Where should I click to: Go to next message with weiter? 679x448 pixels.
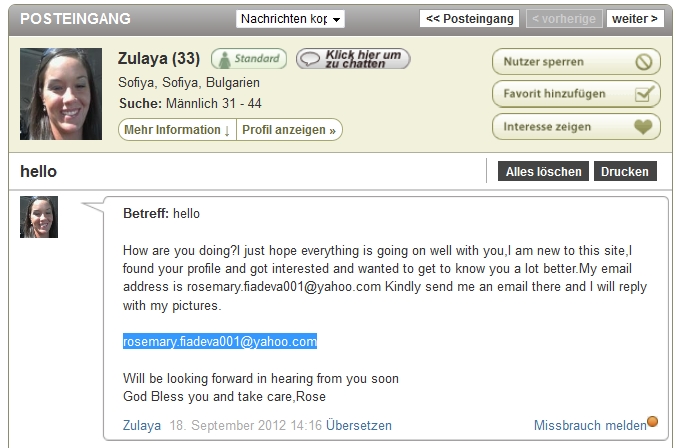coord(635,19)
